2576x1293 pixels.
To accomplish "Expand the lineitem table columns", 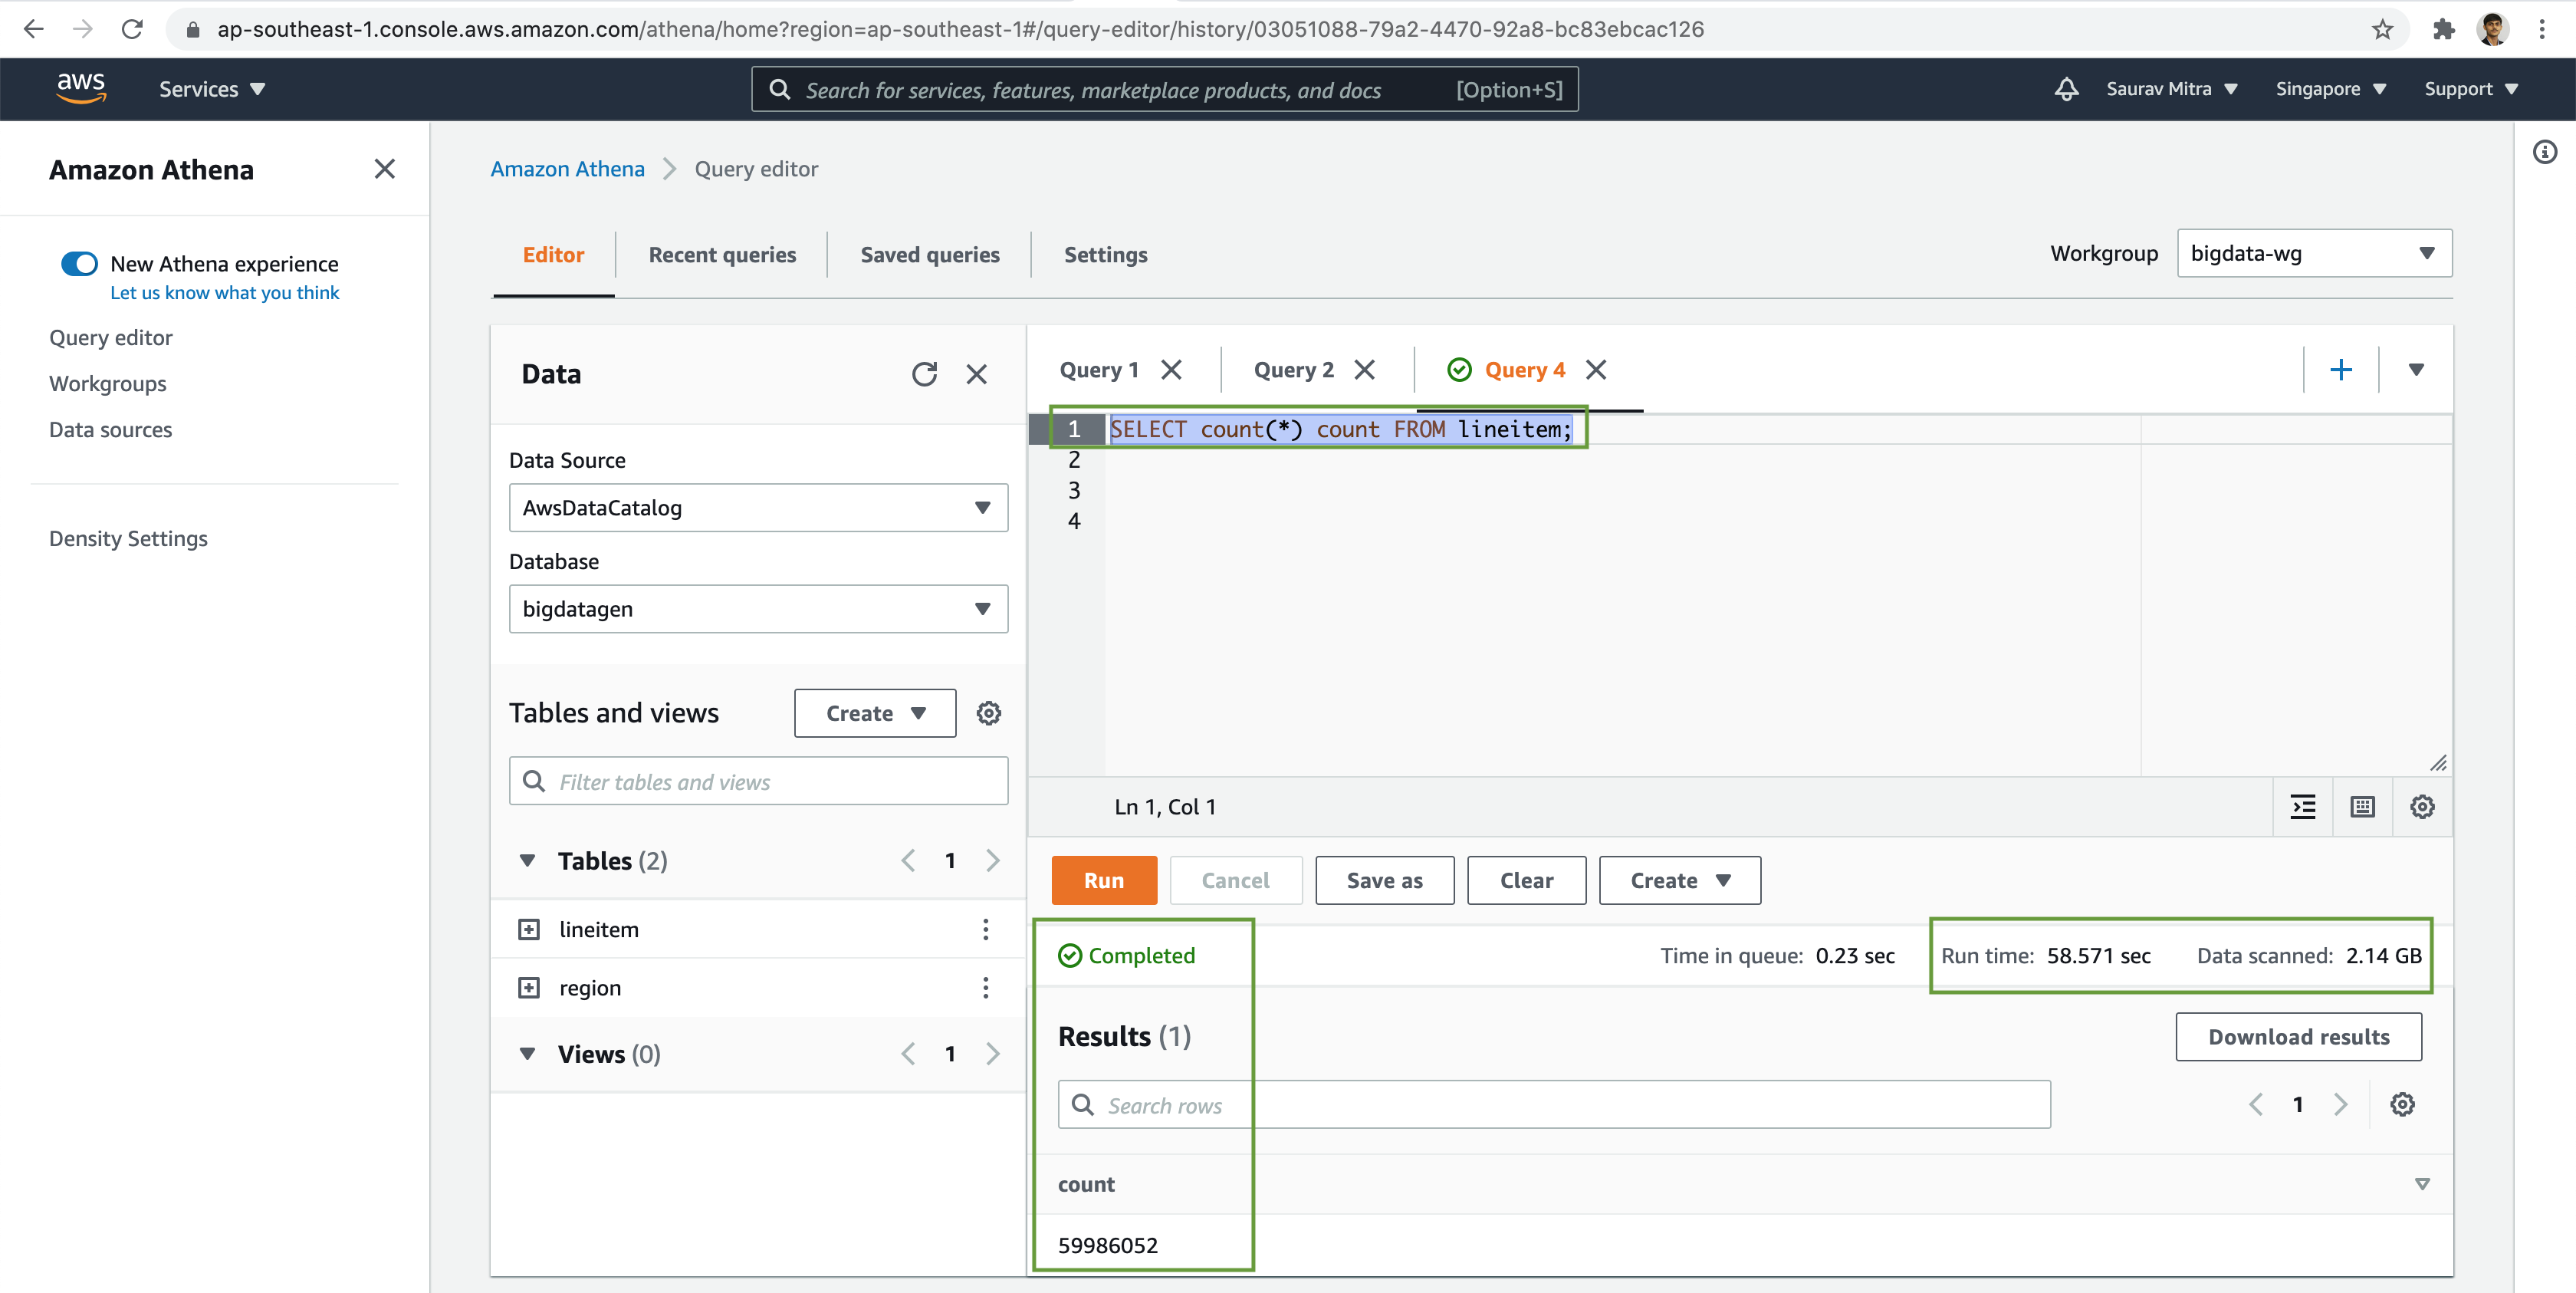I will [529, 929].
